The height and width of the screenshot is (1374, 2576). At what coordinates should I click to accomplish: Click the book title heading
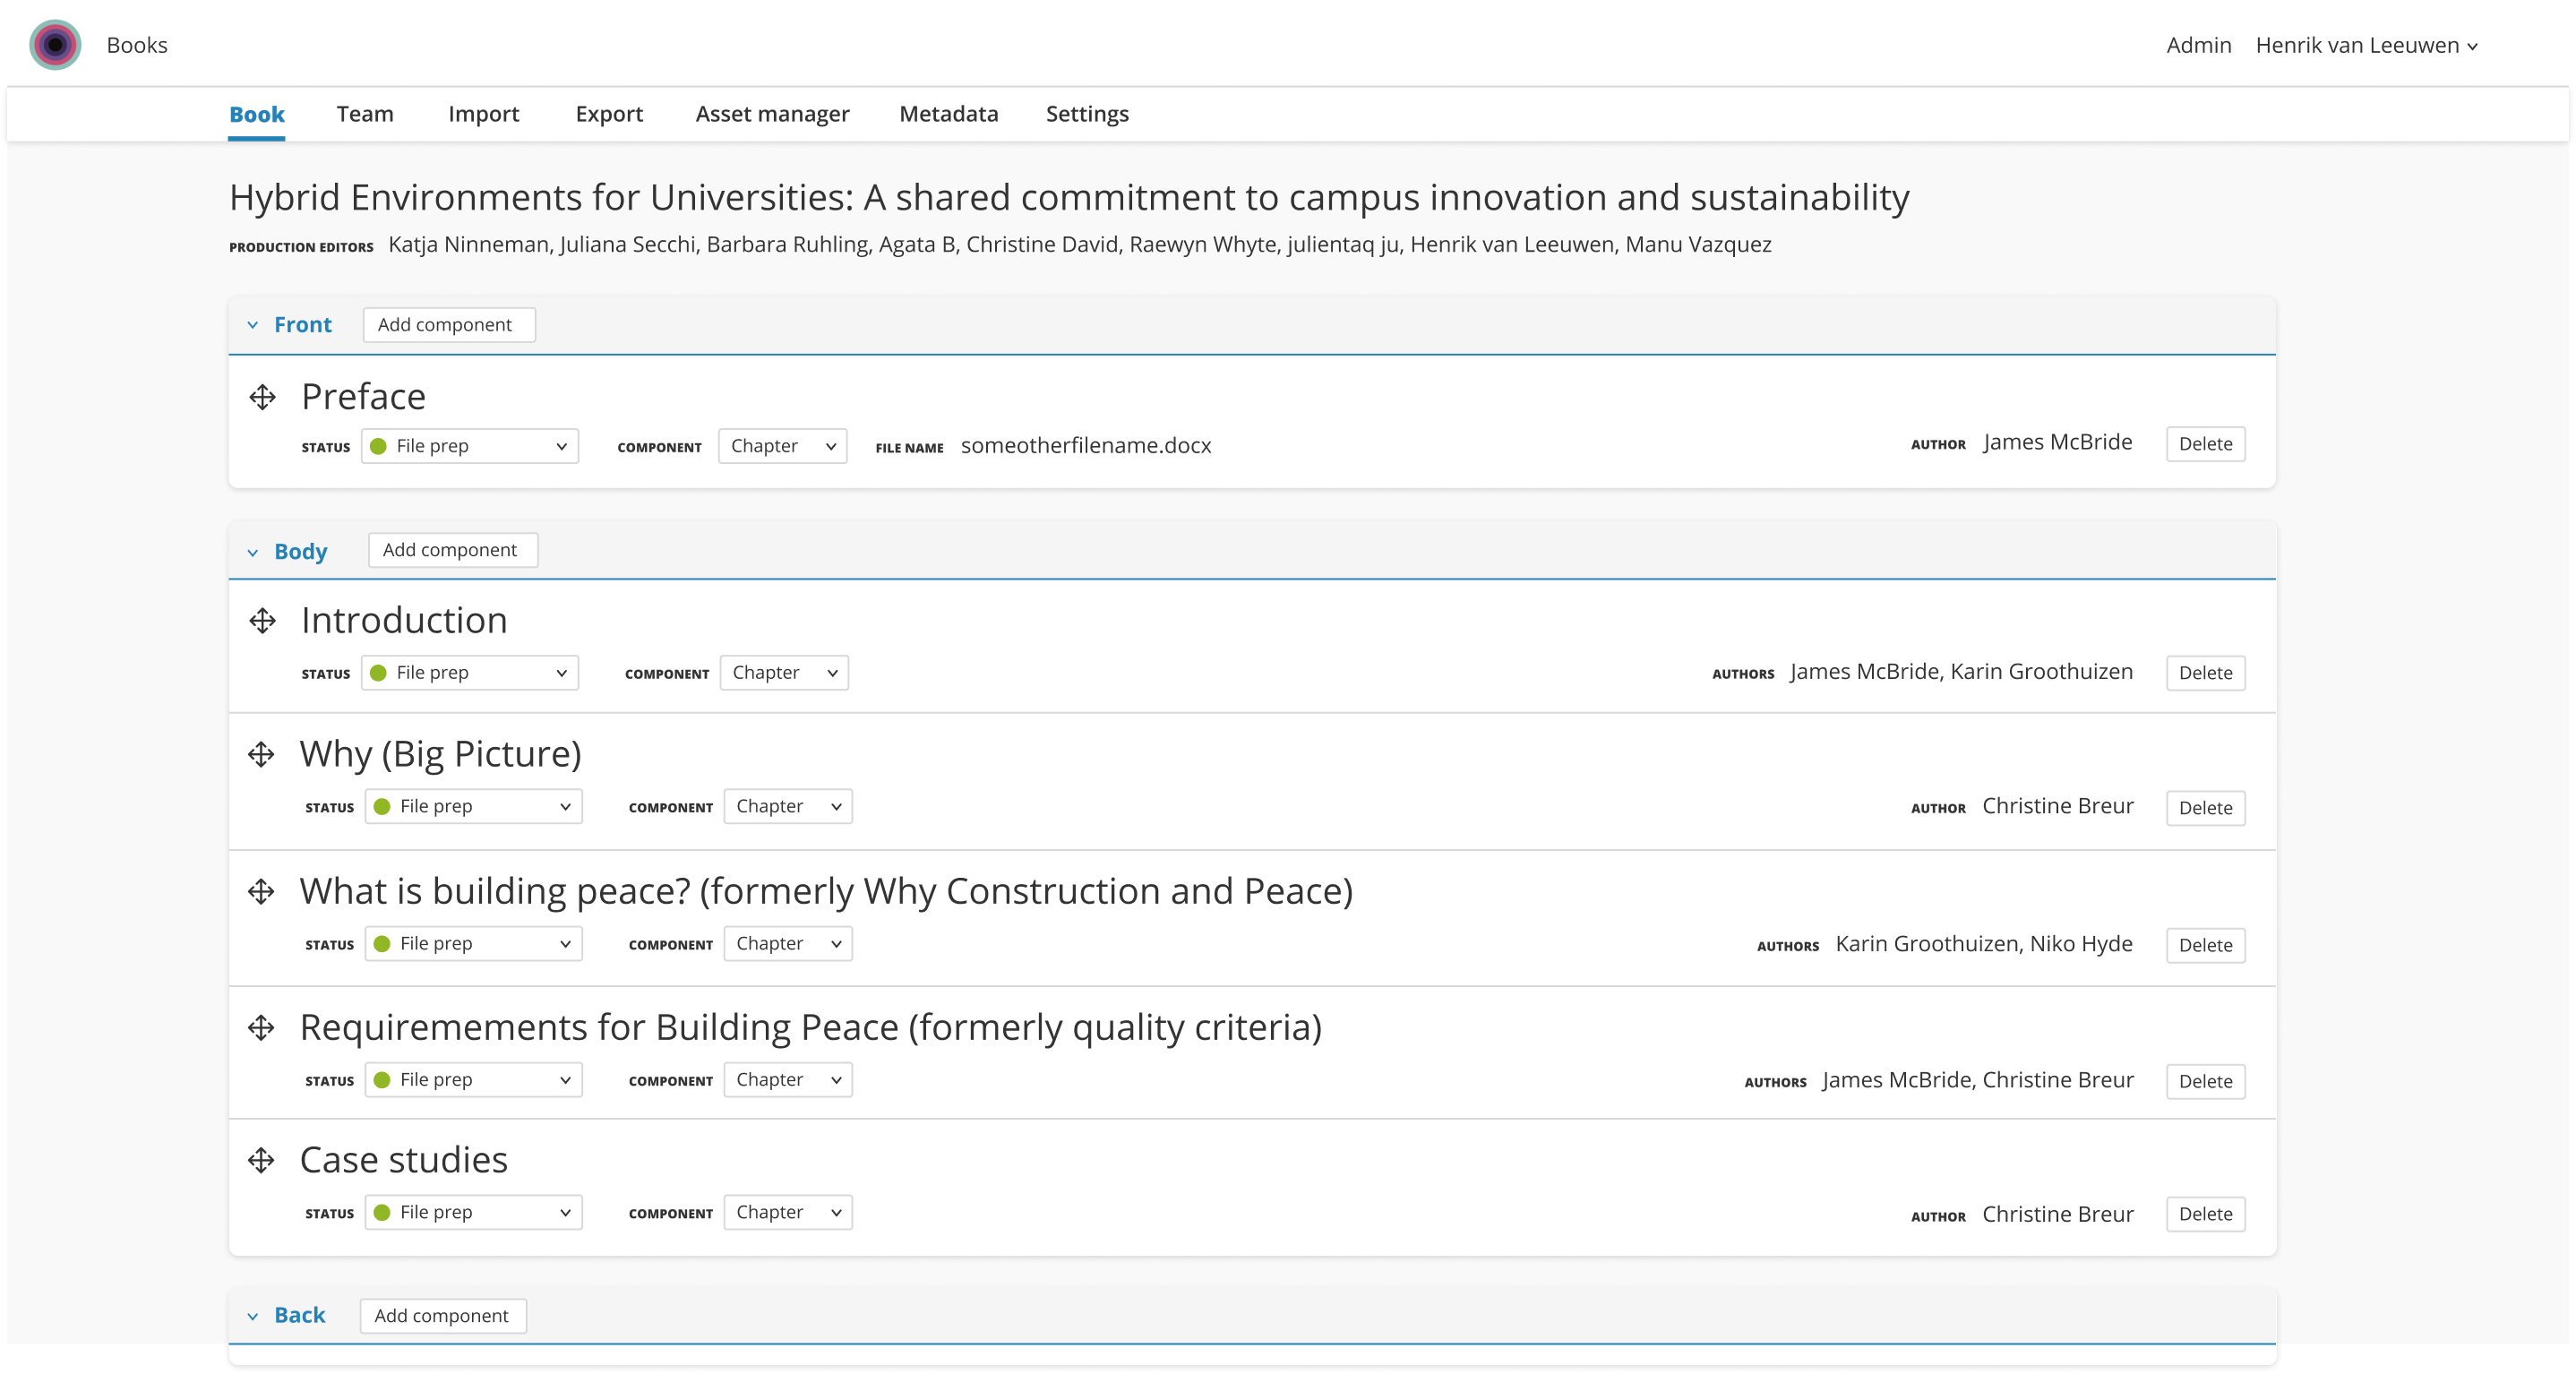pos(1069,198)
